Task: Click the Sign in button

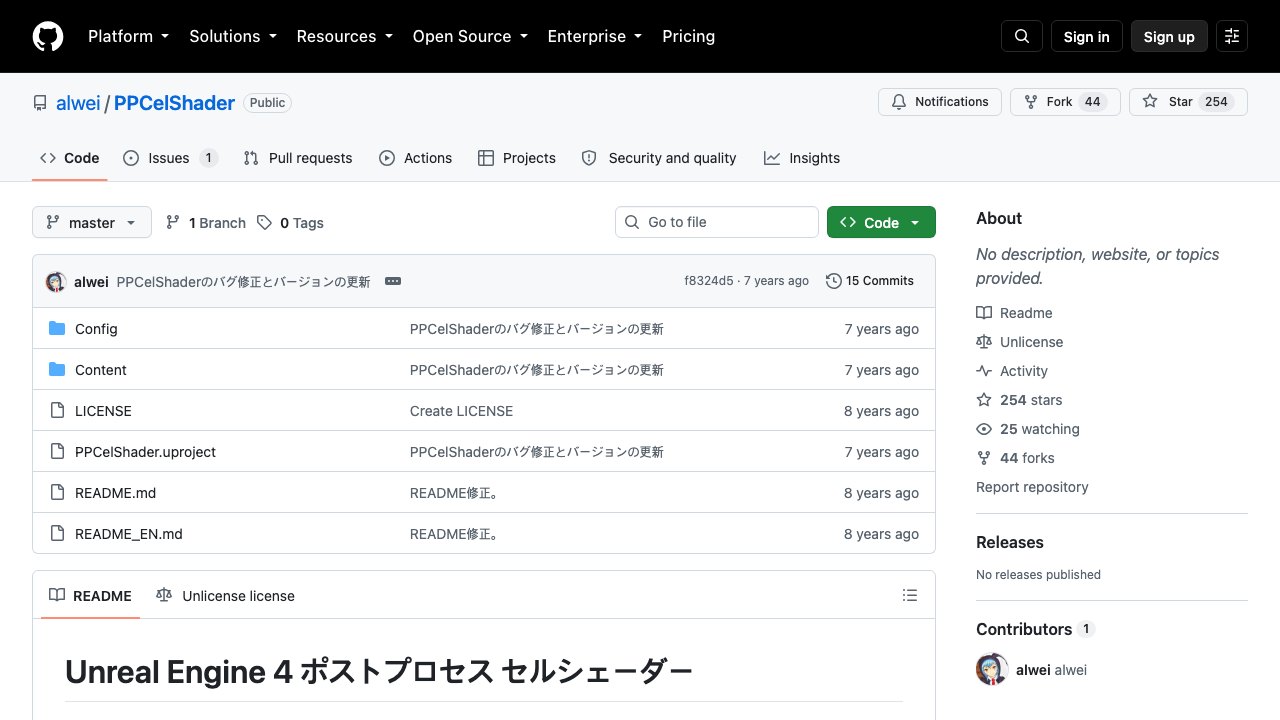Action: pos(1087,36)
